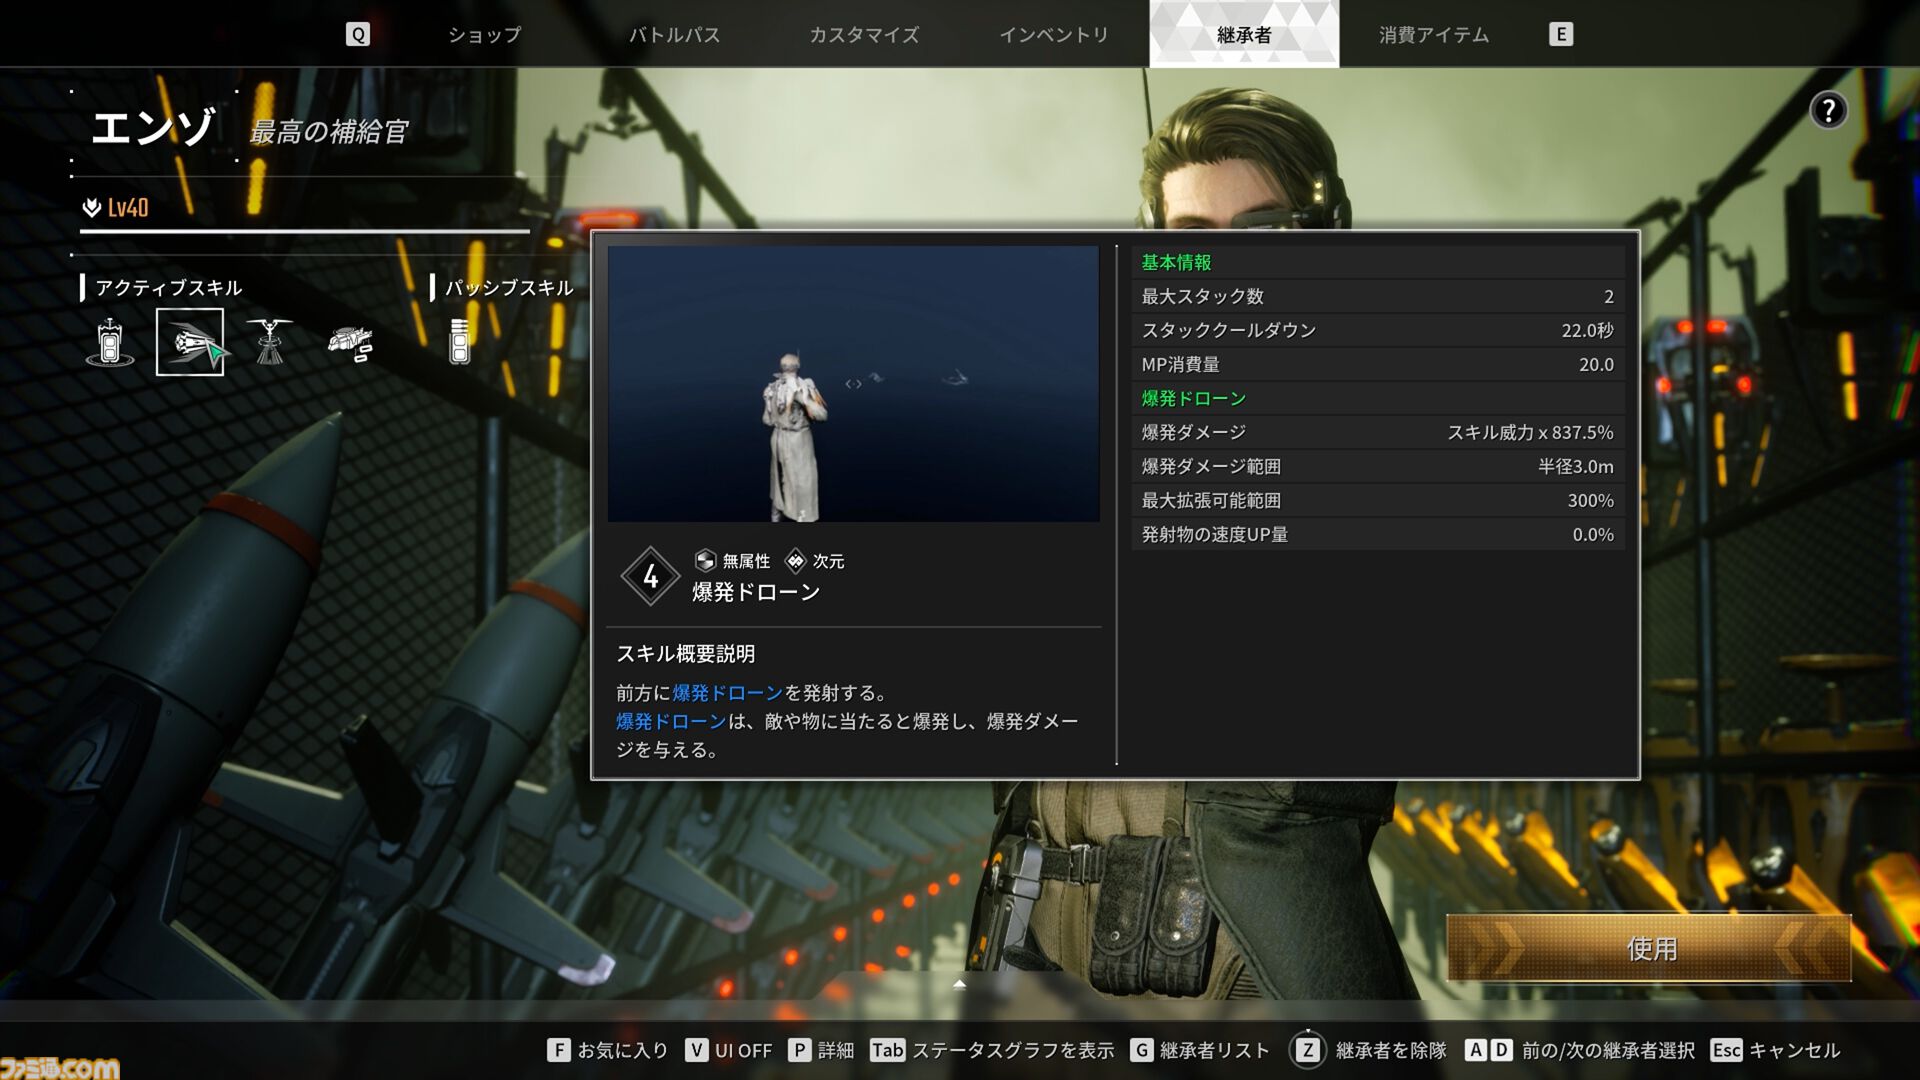The width and height of the screenshot is (1920, 1080).
Task: Click the 発射物の速度UP量 row
Action: click(x=1378, y=534)
